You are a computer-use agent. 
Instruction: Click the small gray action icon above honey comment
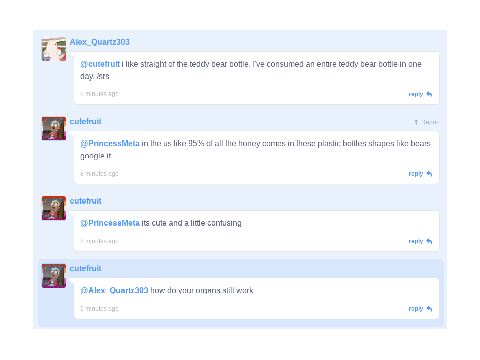[x=416, y=122]
